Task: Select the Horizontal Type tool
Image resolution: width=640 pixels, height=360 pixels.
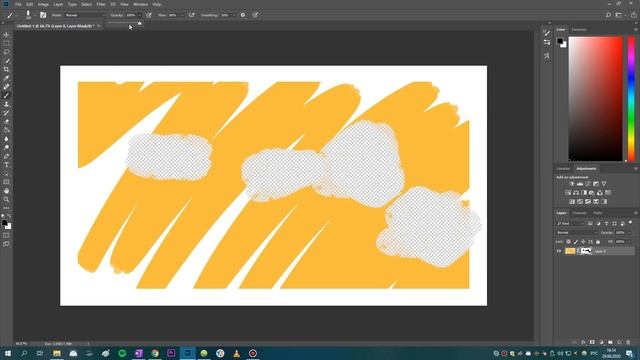Action: tap(6, 165)
